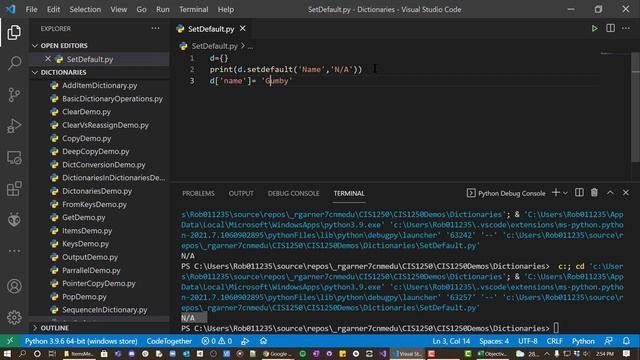Open the Edit menu
Screen dimensions: 640x360
53,9
